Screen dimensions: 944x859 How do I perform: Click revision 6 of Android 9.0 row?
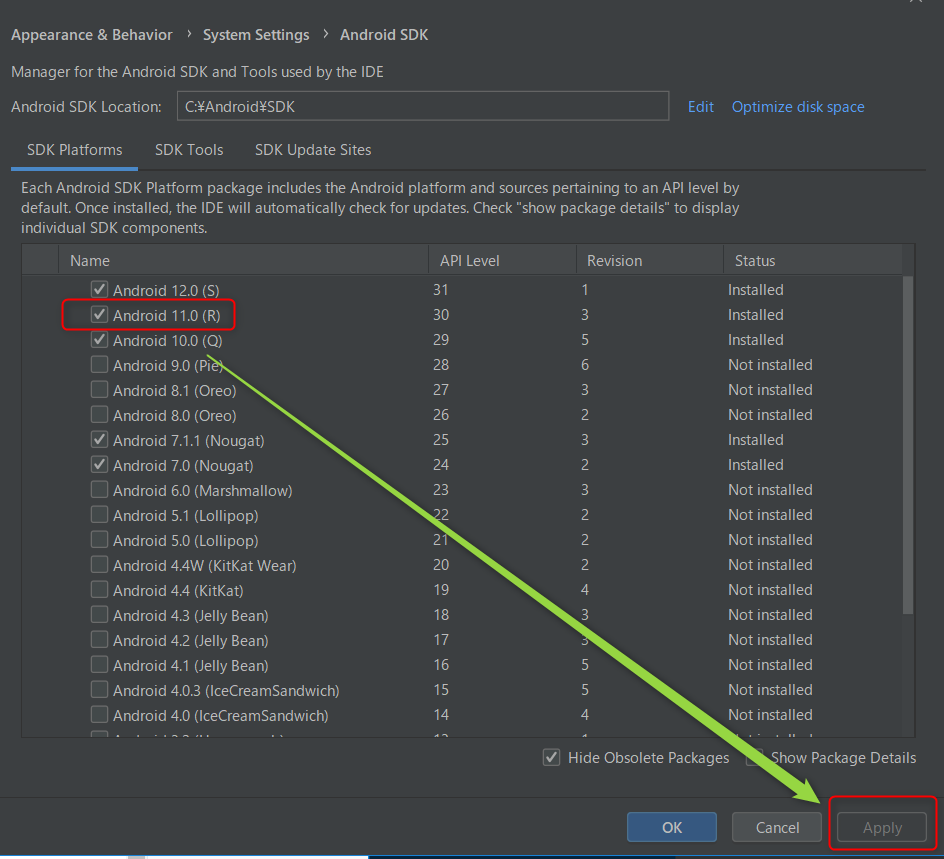(585, 365)
